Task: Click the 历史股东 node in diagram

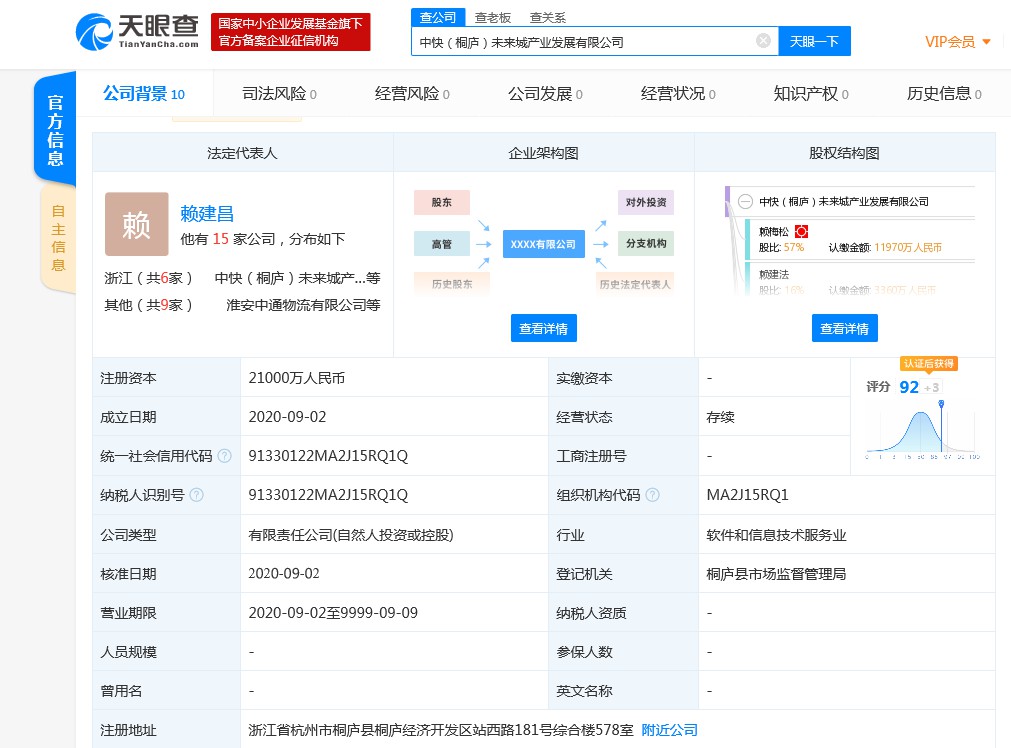Action: click(452, 284)
